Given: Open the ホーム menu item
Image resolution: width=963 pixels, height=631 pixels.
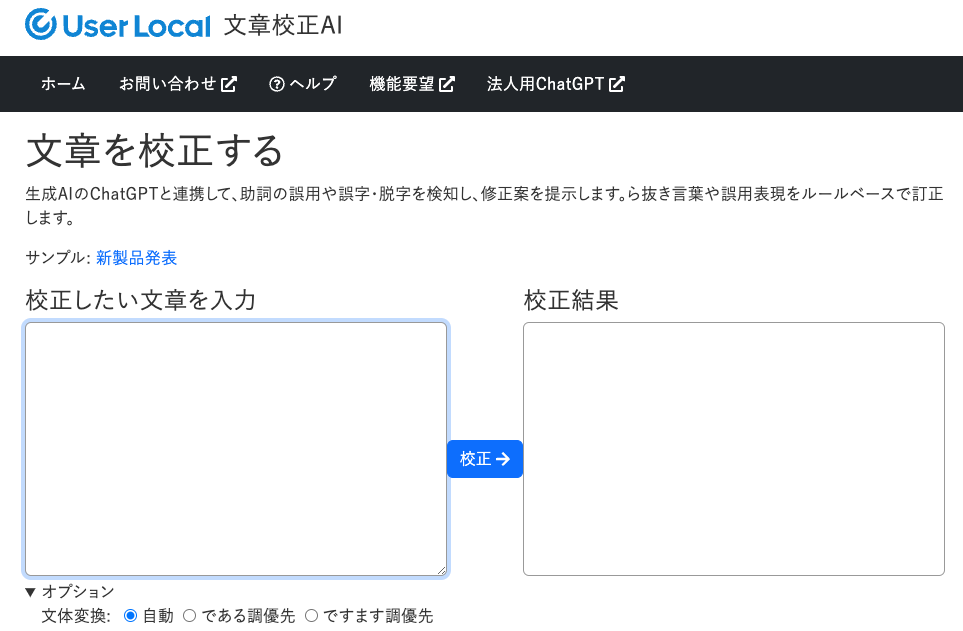Looking at the screenshot, I should (62, 84).
